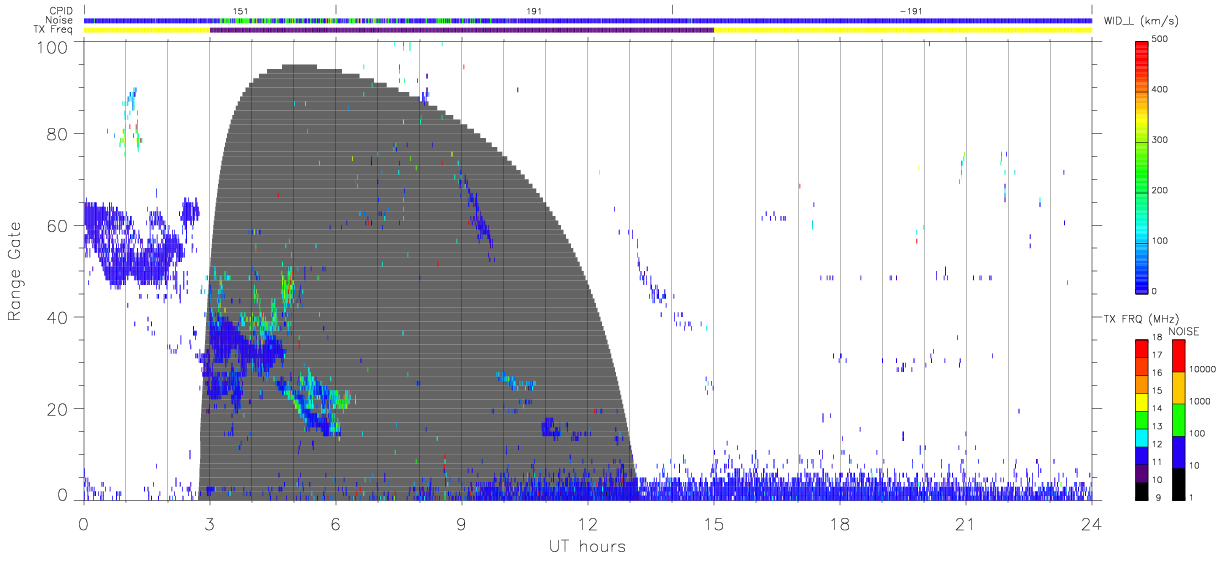Click the 1000 tick on noise legend
Screen dimensions: 1228x567
[1200, 401]
